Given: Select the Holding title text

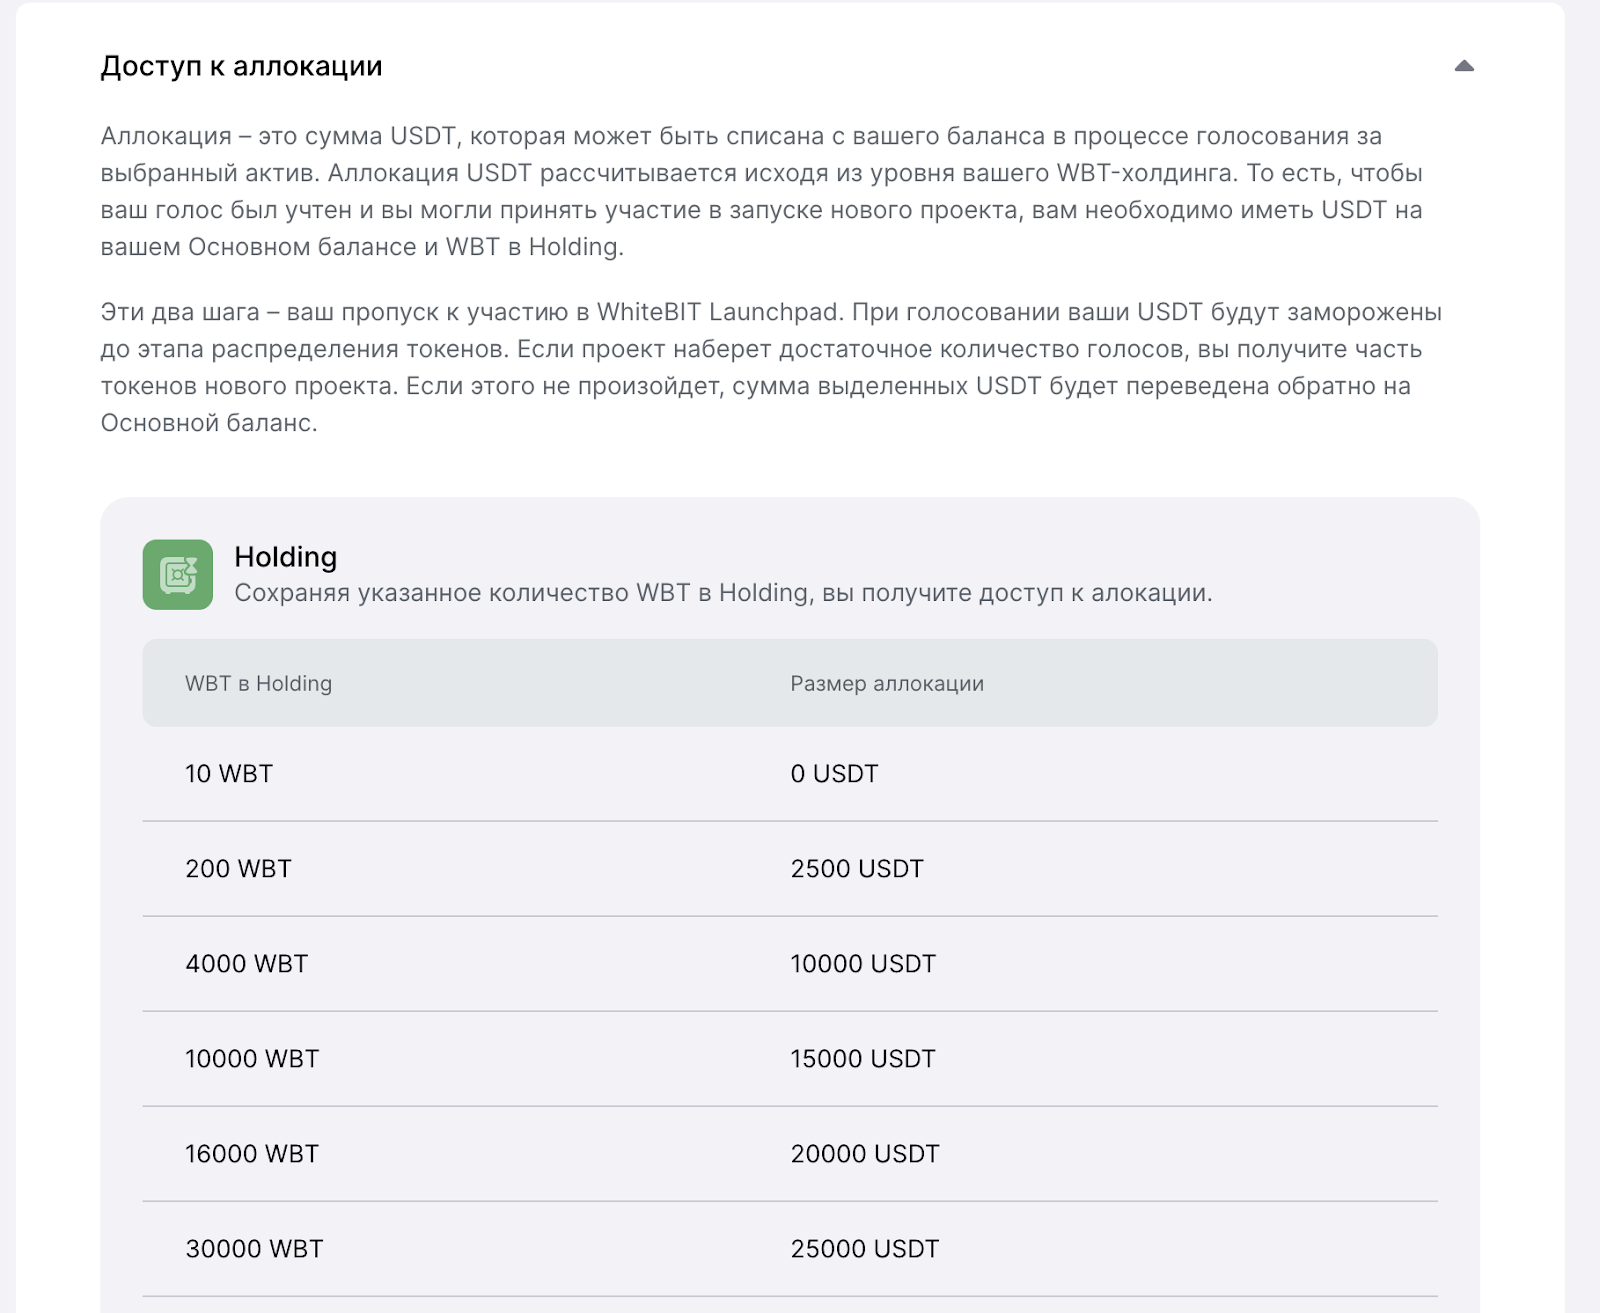Looking at the screenshot, I should [286, 557].
